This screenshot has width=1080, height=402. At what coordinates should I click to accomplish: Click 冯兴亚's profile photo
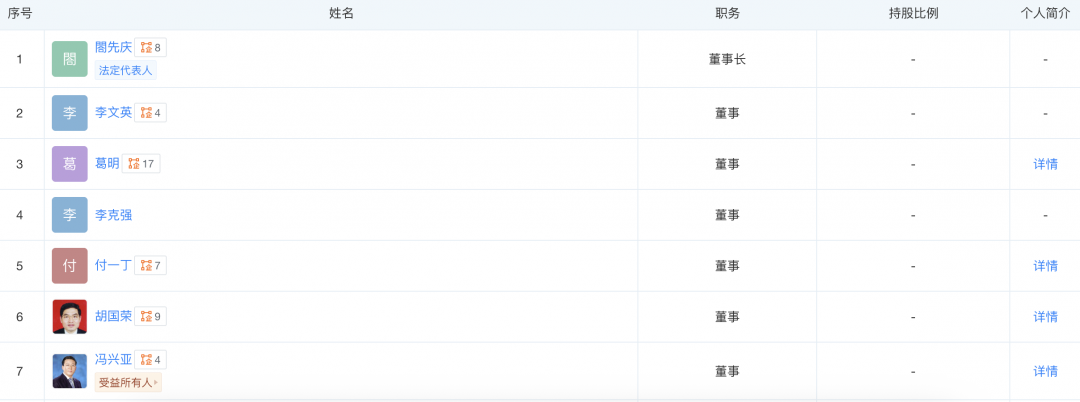(x=70, y=371)
